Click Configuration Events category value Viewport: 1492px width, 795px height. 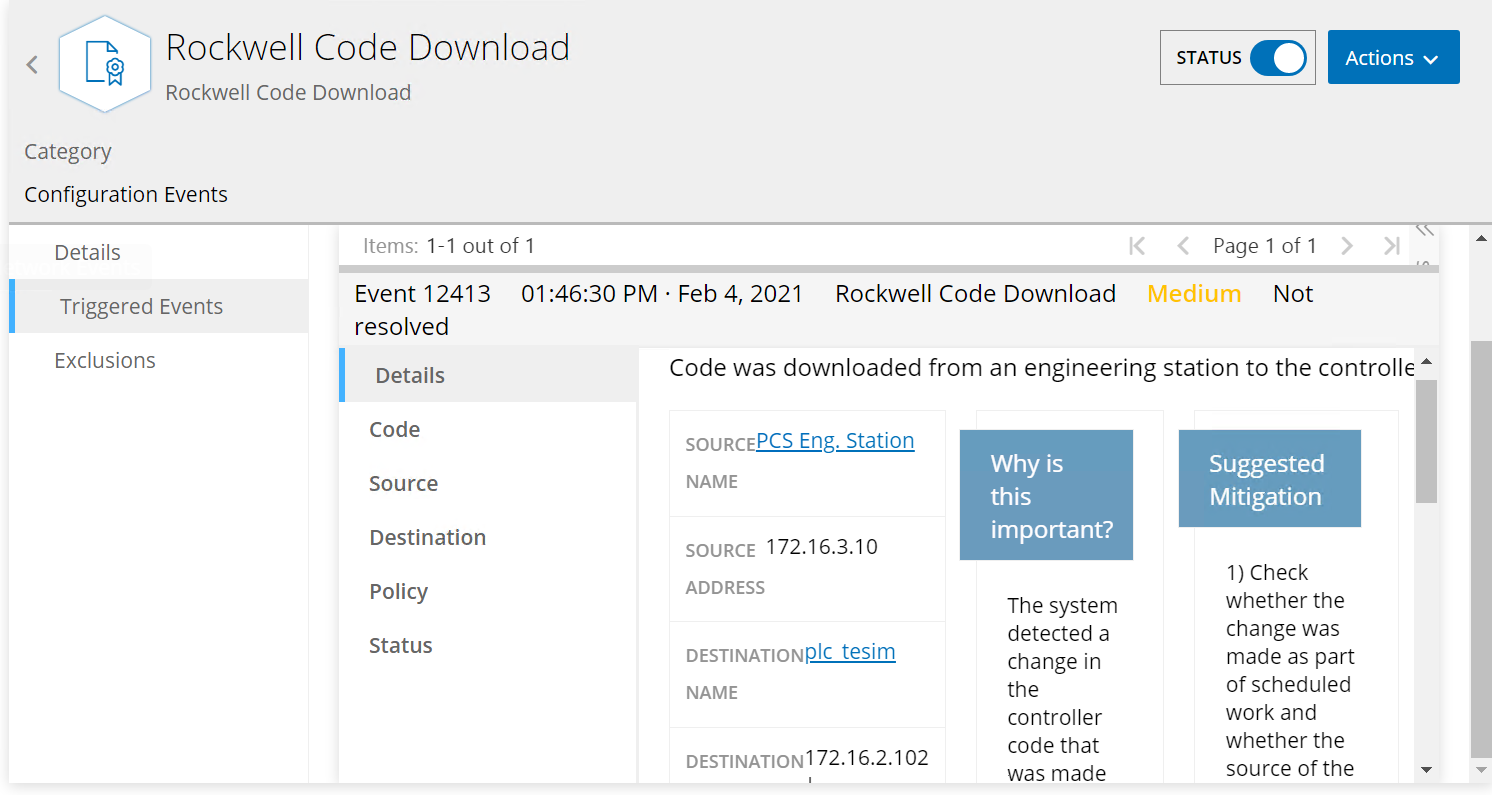click(x=126, y=195)
